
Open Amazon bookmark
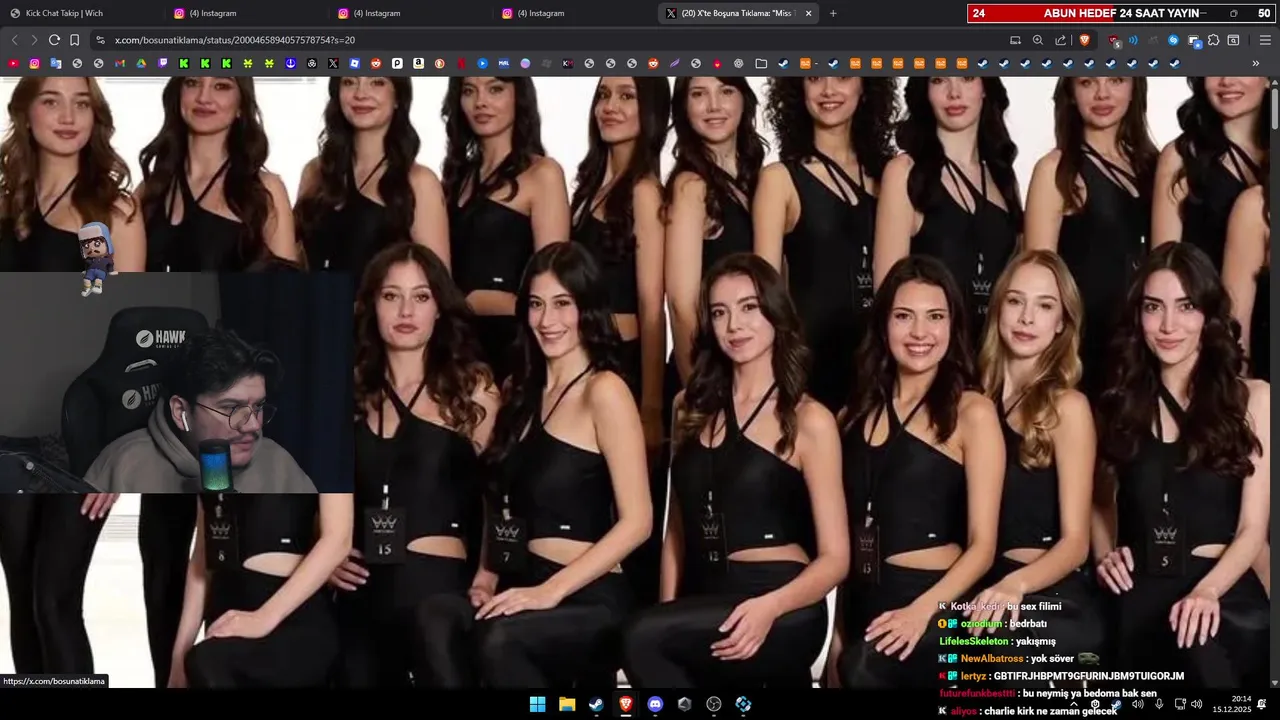point(418,63)
